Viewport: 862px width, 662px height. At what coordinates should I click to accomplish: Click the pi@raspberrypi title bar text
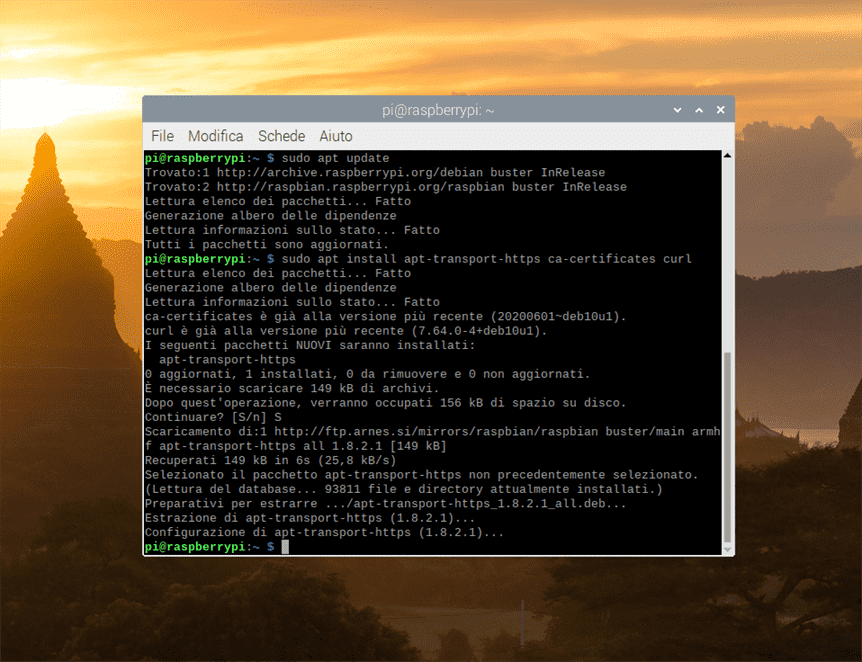(438, 110)
